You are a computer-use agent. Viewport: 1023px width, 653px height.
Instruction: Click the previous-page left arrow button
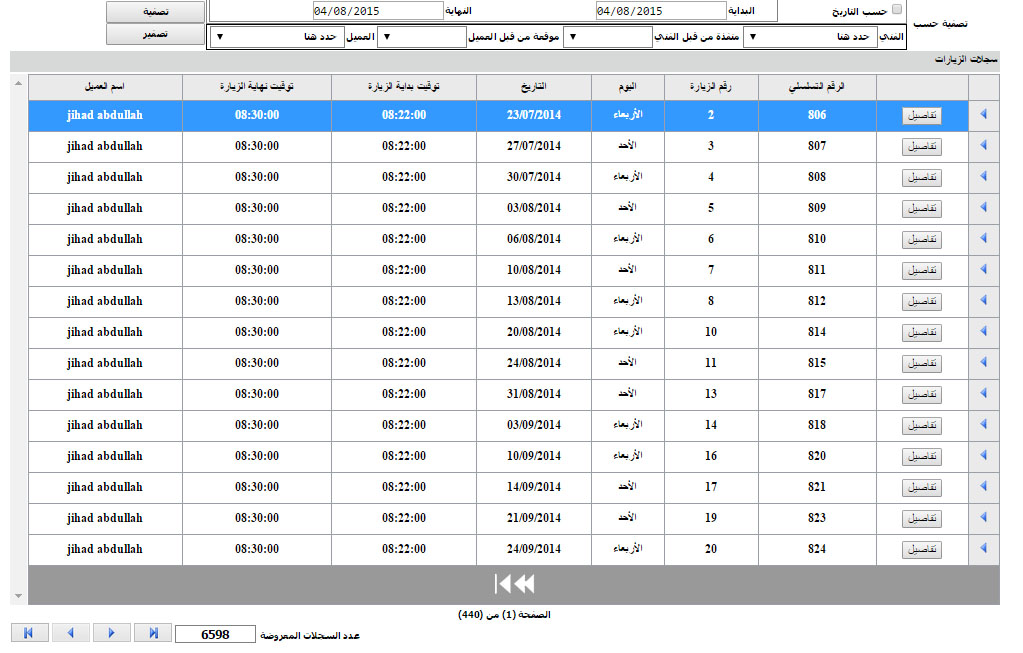coord(70,633)
